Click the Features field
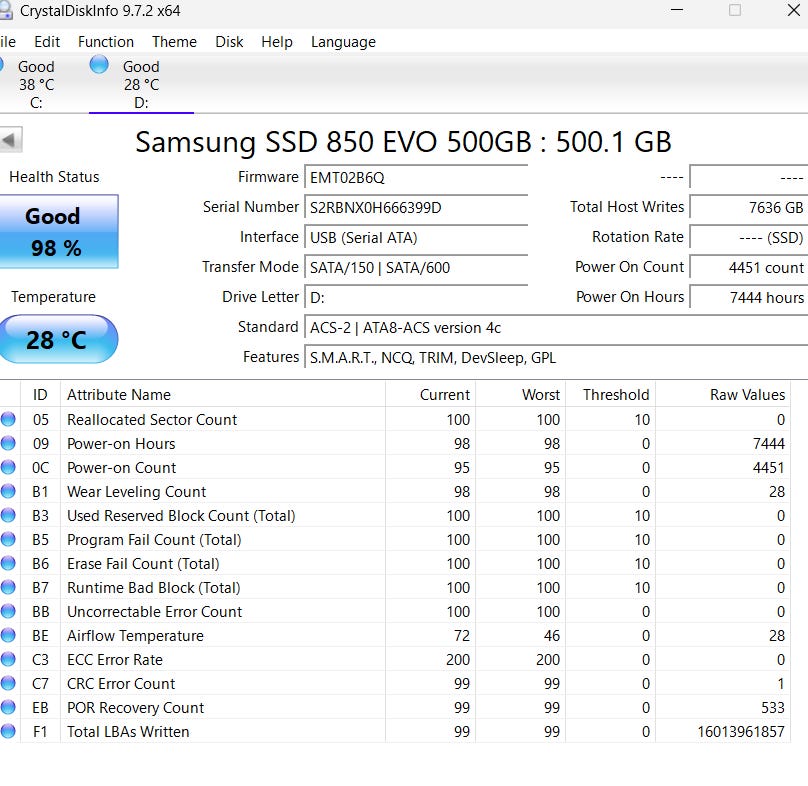This screenshot has width=808, height=786. click(556, 358)
